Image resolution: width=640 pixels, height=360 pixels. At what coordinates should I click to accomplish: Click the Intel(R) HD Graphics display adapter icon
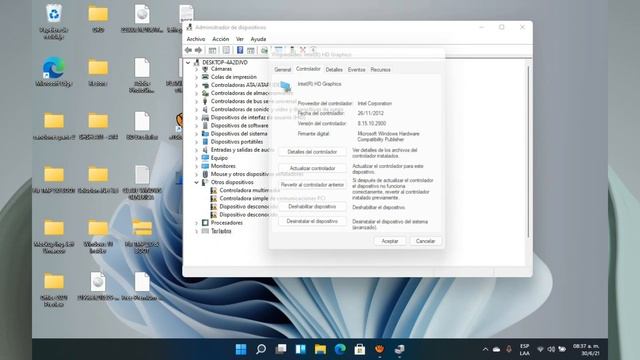click(x=286, y=86)
